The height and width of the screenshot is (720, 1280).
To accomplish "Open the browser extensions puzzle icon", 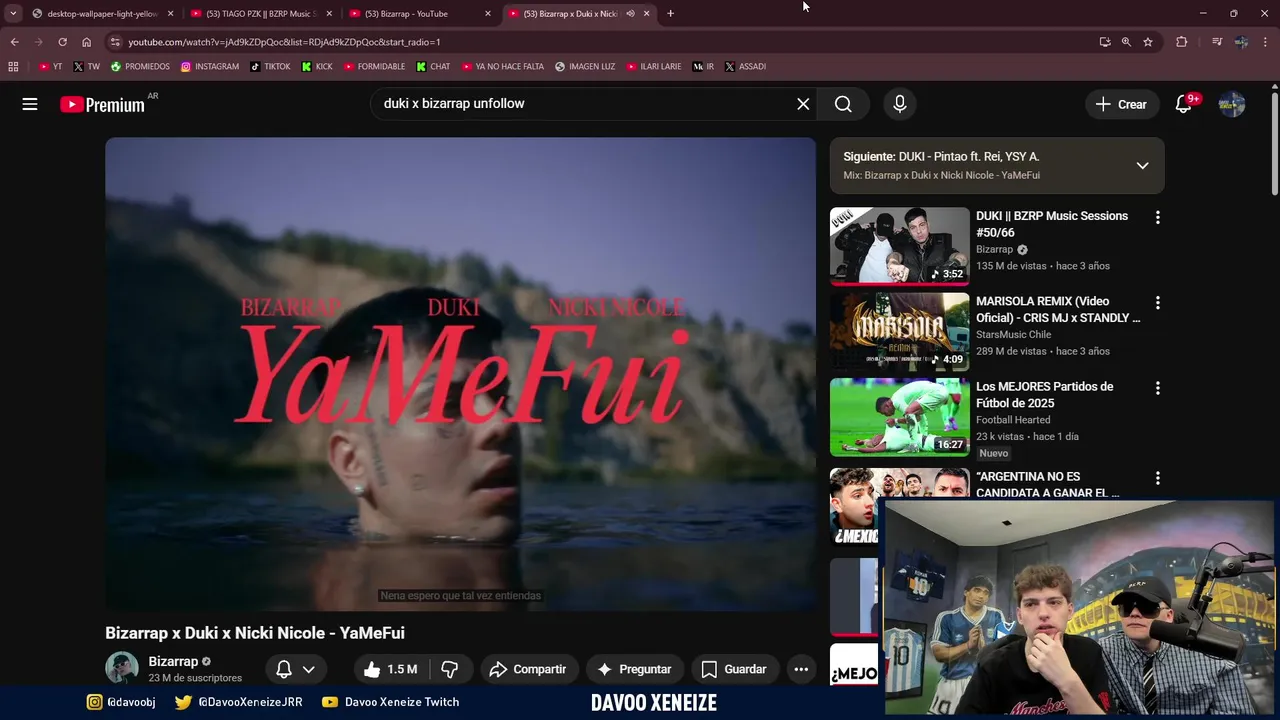I will pos(1182,42).
